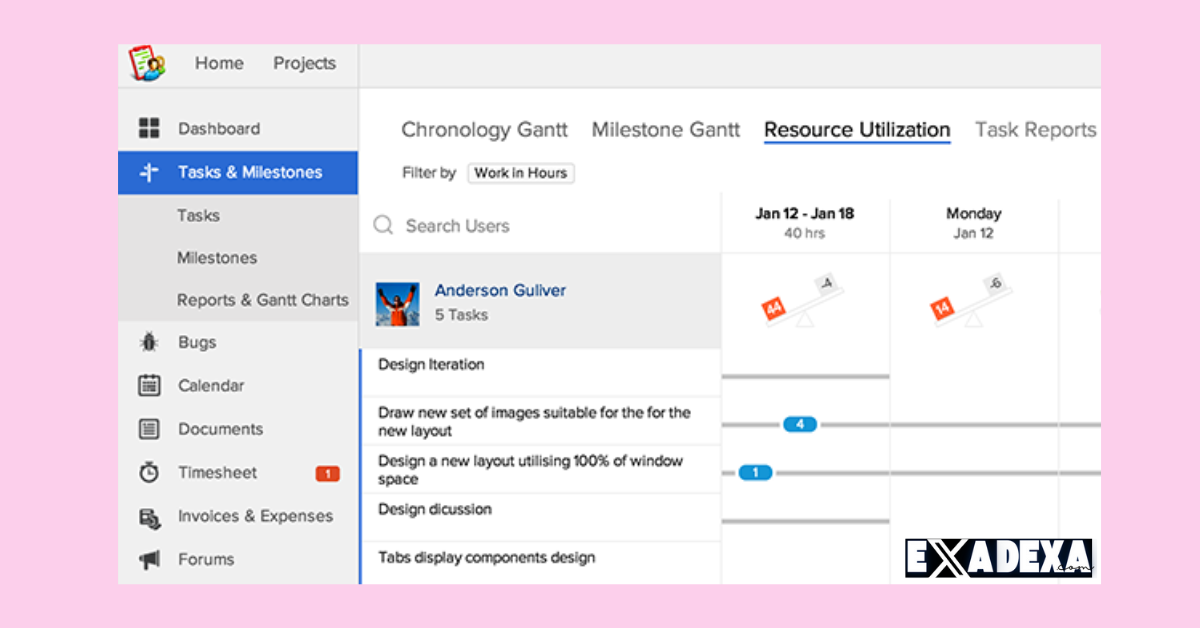1200x628 pixels.
Task: Click the 5 Tasks link under Anderson Guliver
Action: click(x=460, y=313)
